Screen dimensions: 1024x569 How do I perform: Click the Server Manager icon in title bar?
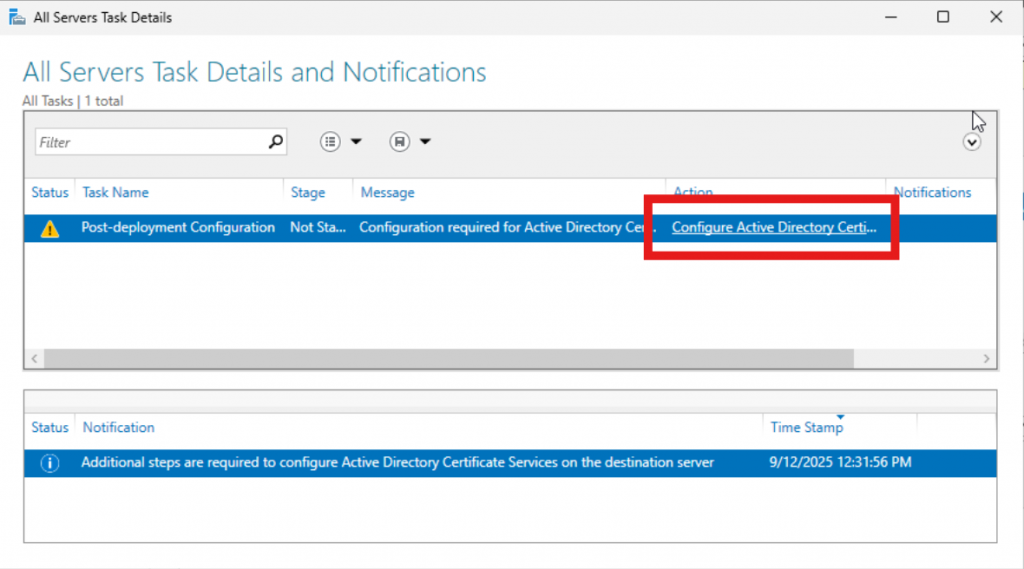click(x=15, y=17)
